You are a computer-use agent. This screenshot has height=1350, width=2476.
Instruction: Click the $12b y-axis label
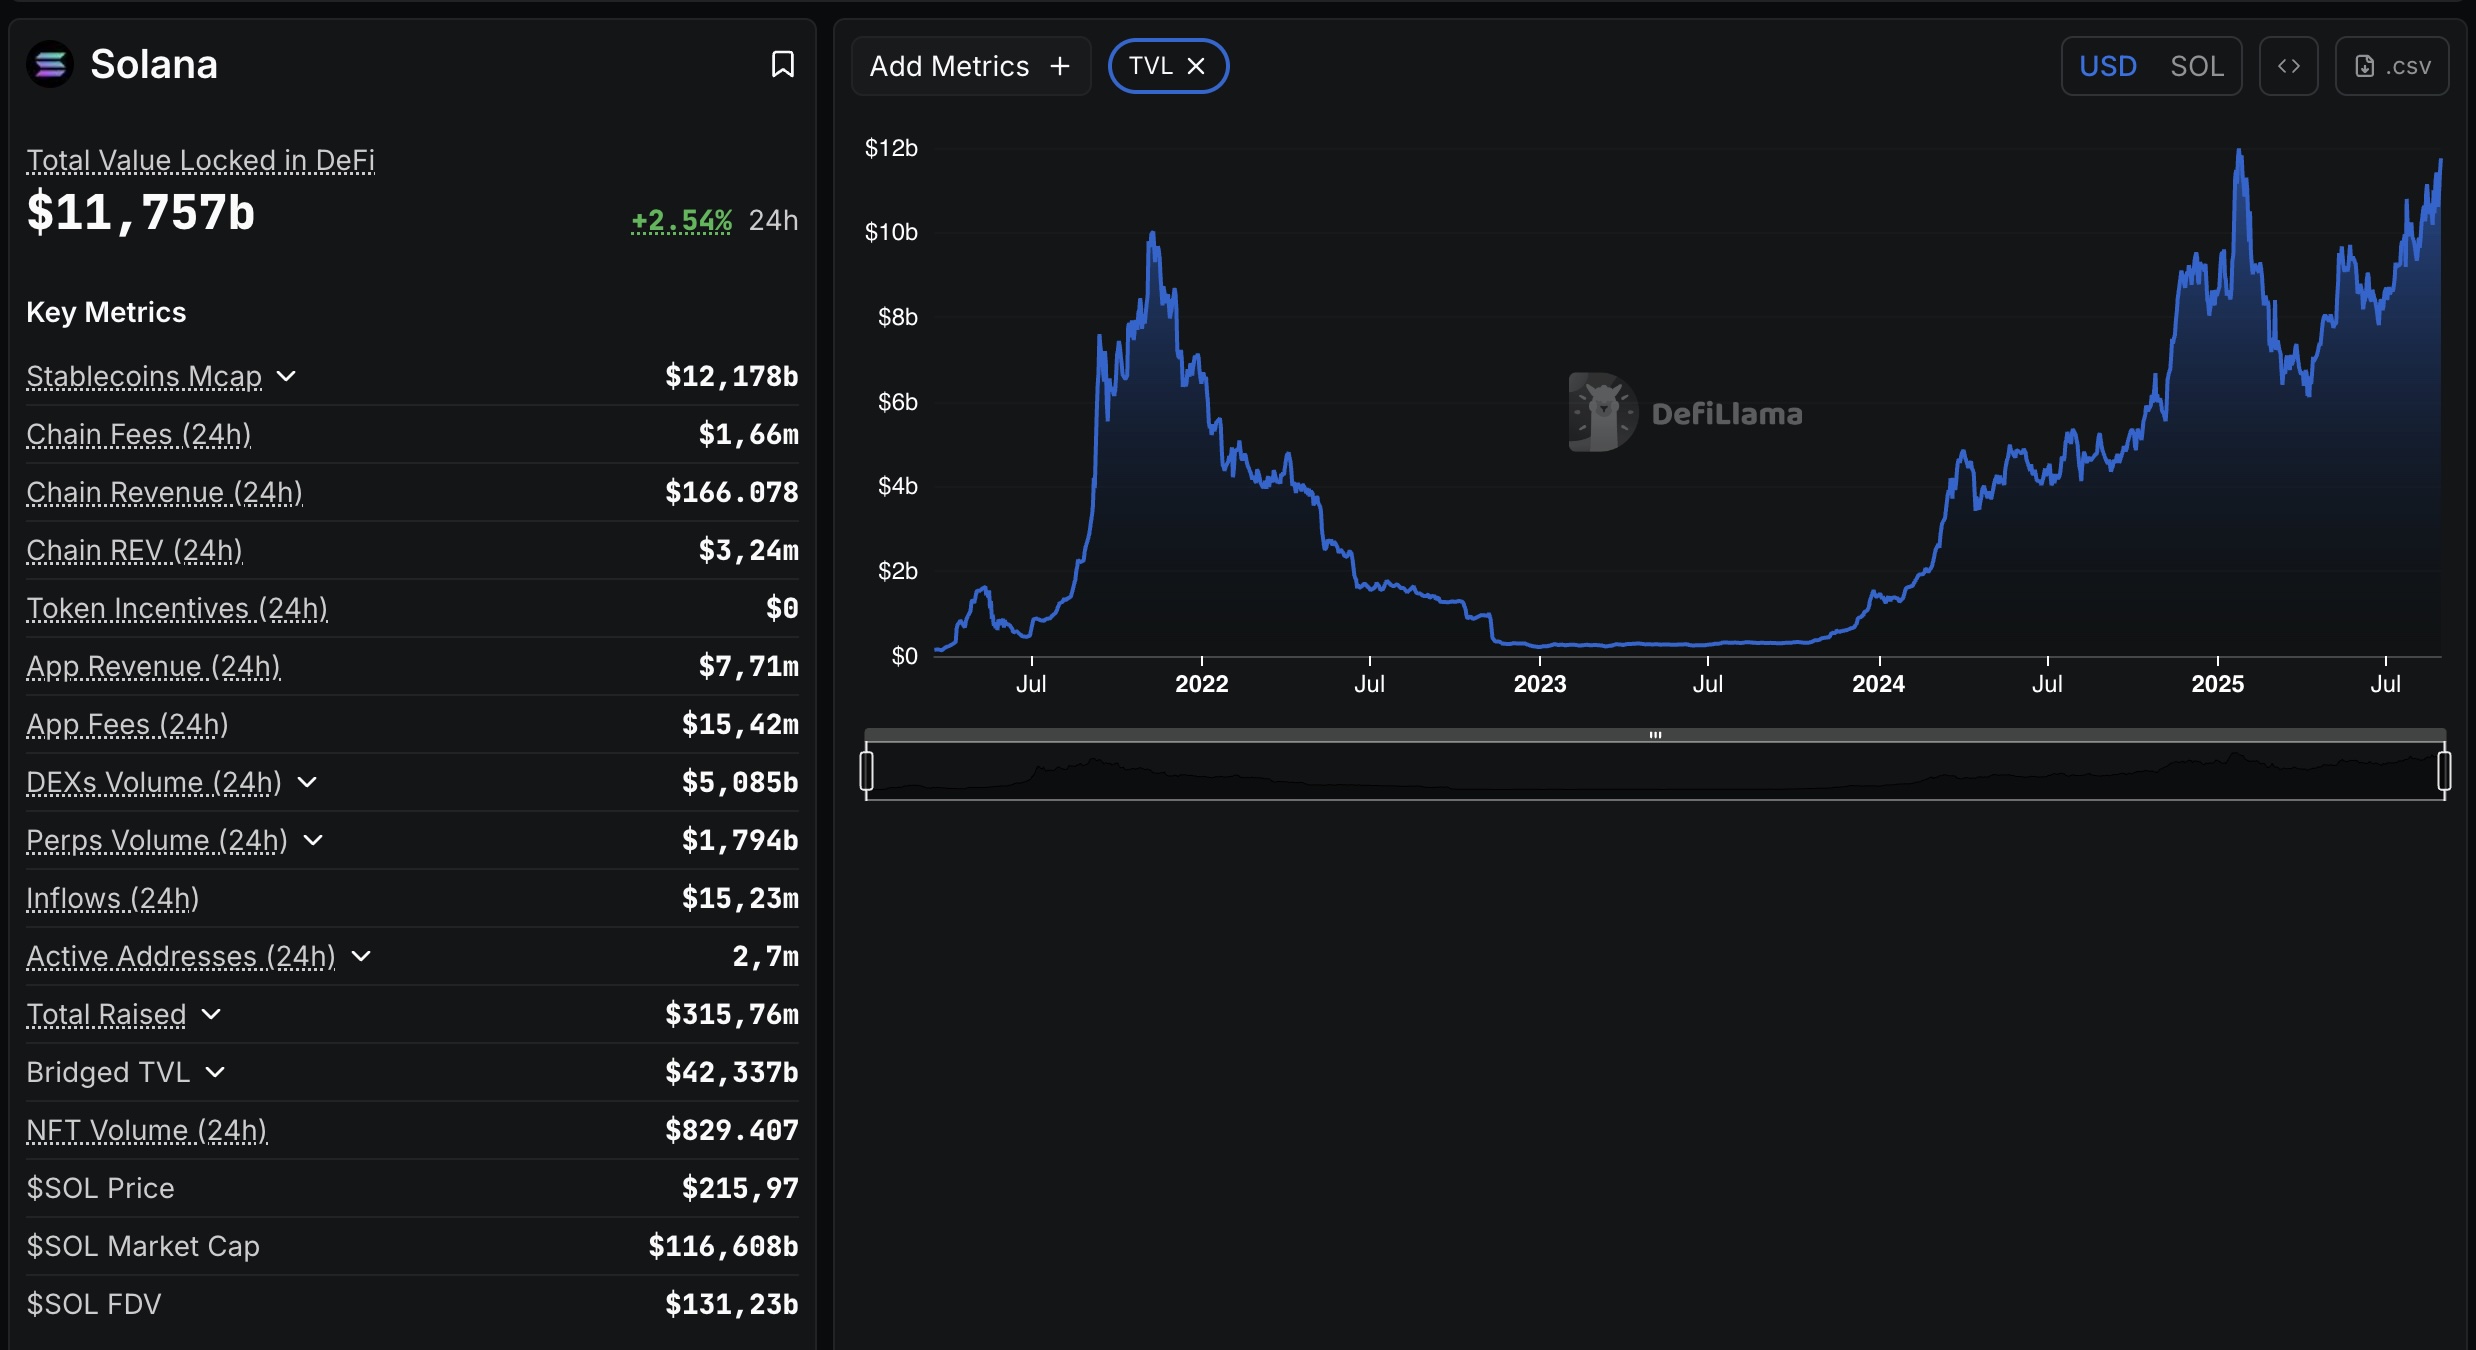(x=891, y=148)
